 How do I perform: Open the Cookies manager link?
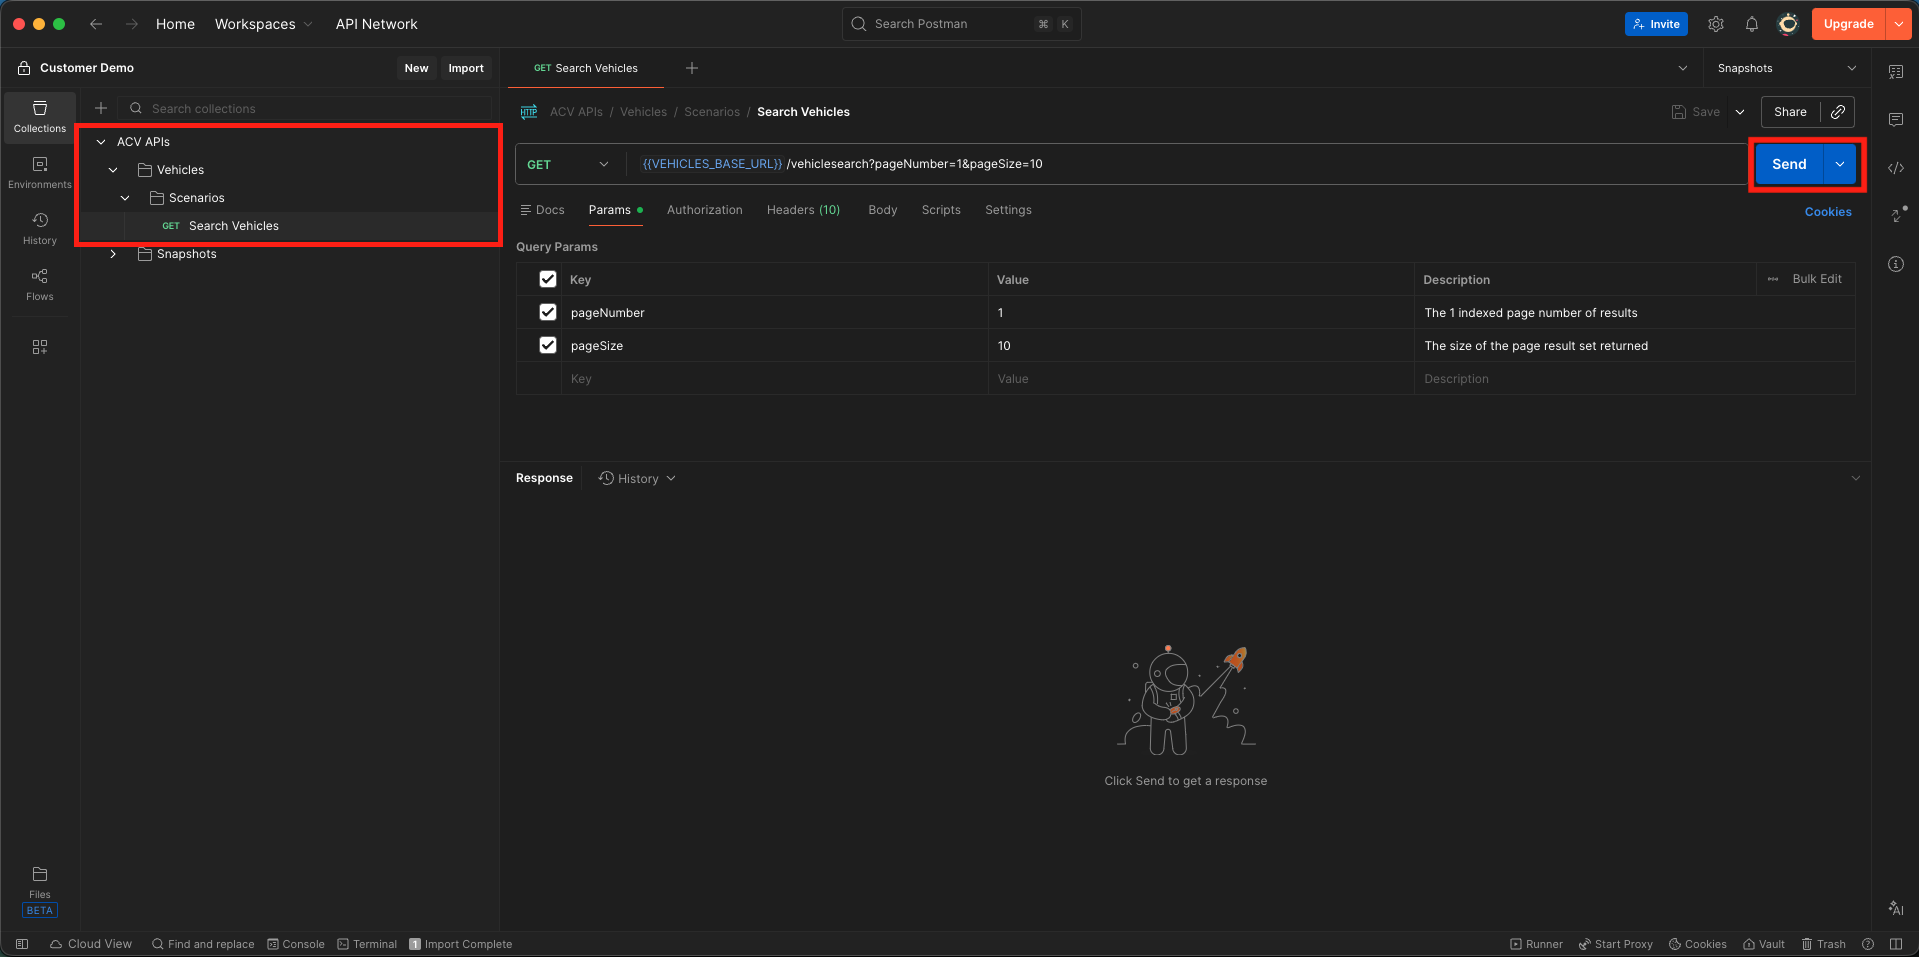(1827, 211)
